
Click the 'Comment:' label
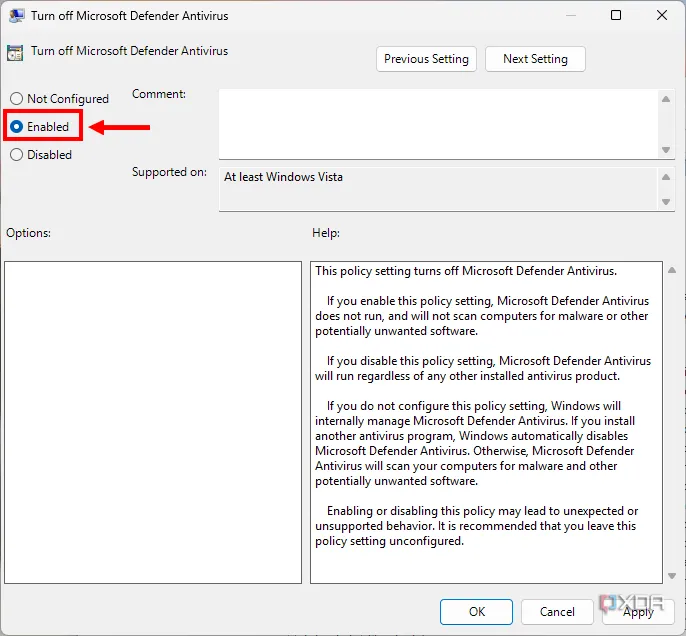pyautogui.click(x=159, y=94)
